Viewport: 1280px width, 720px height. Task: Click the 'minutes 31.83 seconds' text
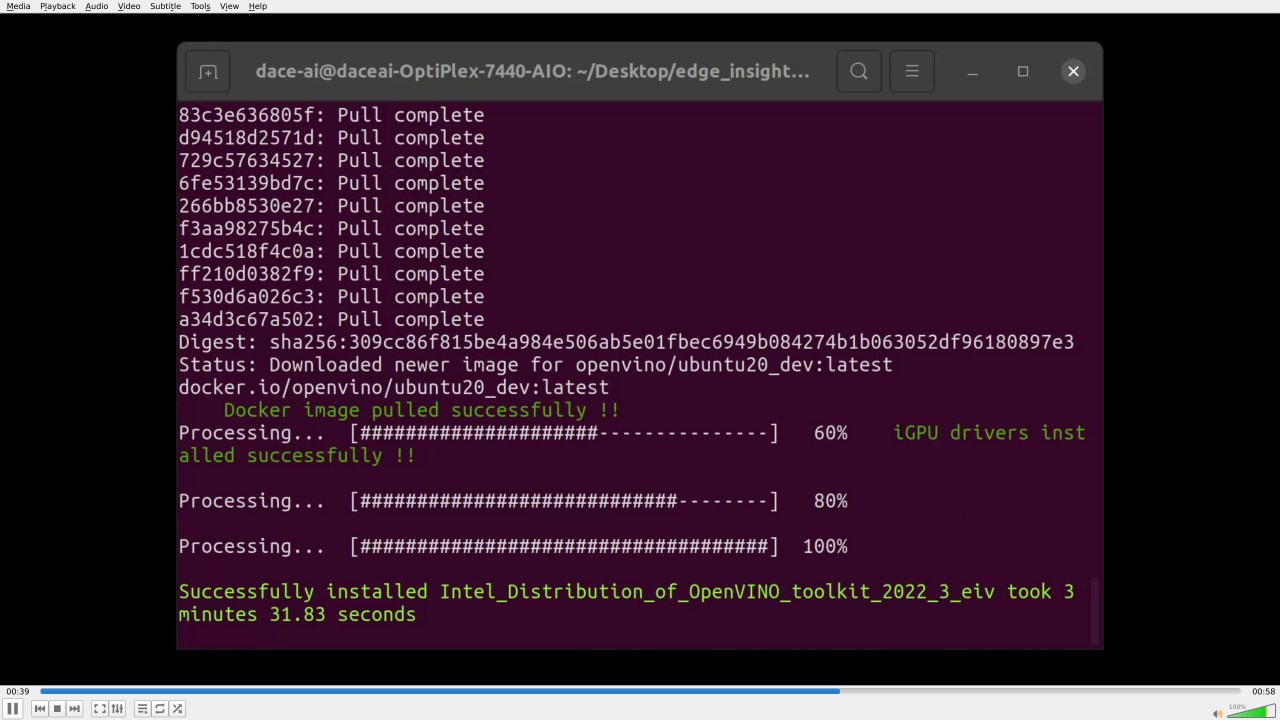(x=297, y=614)
